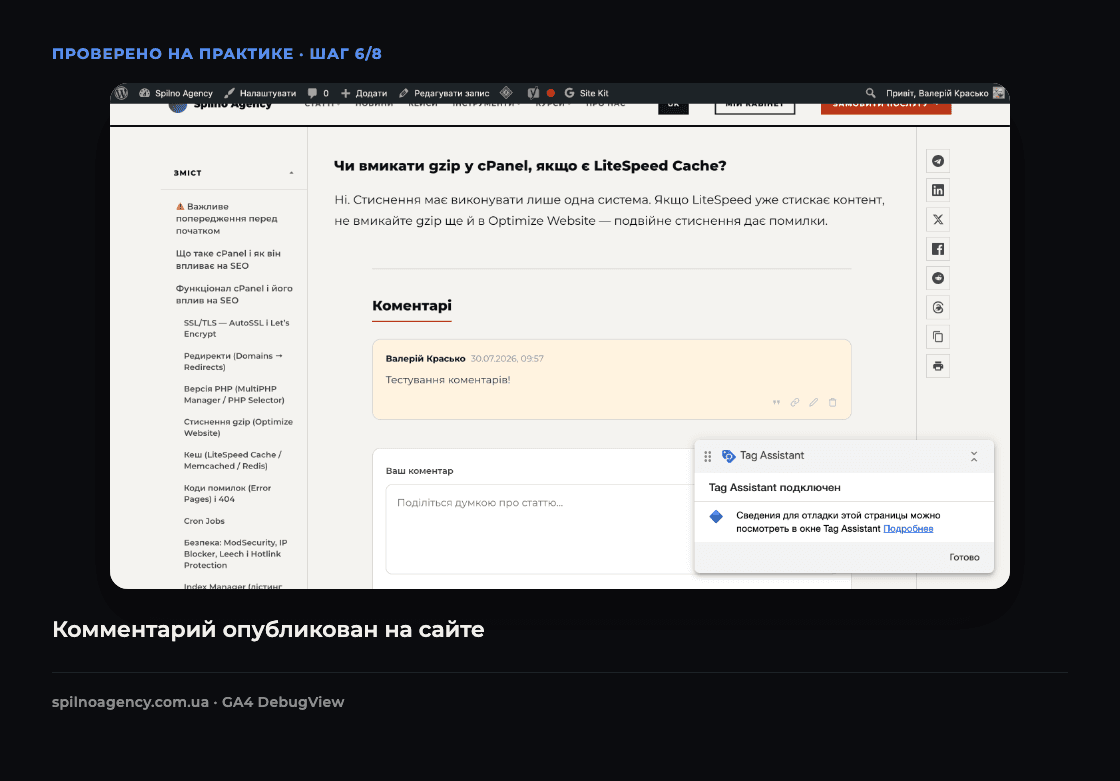Open the WordPress logo menu in admin bar
The height and width of the screenshot is (781, 1120).
[x=121, y=93]
